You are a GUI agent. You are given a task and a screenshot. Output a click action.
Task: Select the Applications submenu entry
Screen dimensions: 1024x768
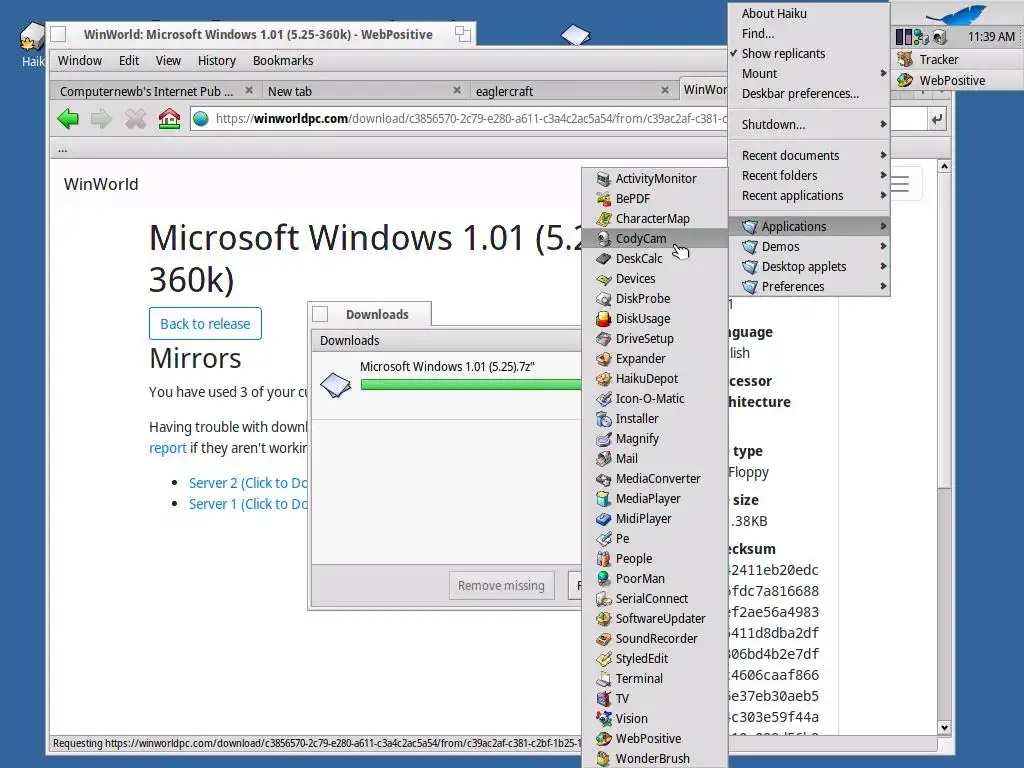[809, 227]
